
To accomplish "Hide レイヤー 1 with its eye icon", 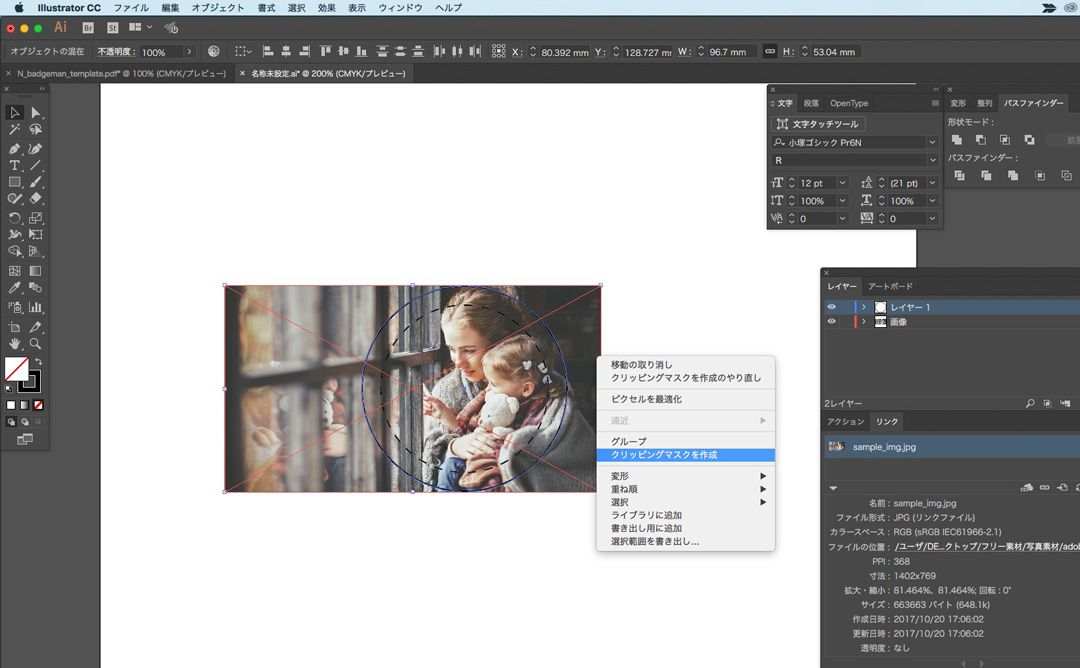I will pos(831,307).
